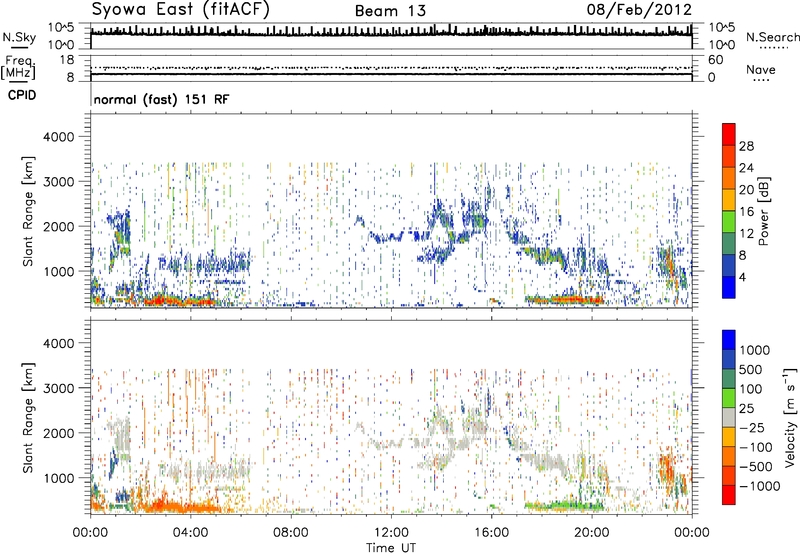Click the "28" label on power colorbar
This screenshot has width=800, height=554.
[746, 146]
